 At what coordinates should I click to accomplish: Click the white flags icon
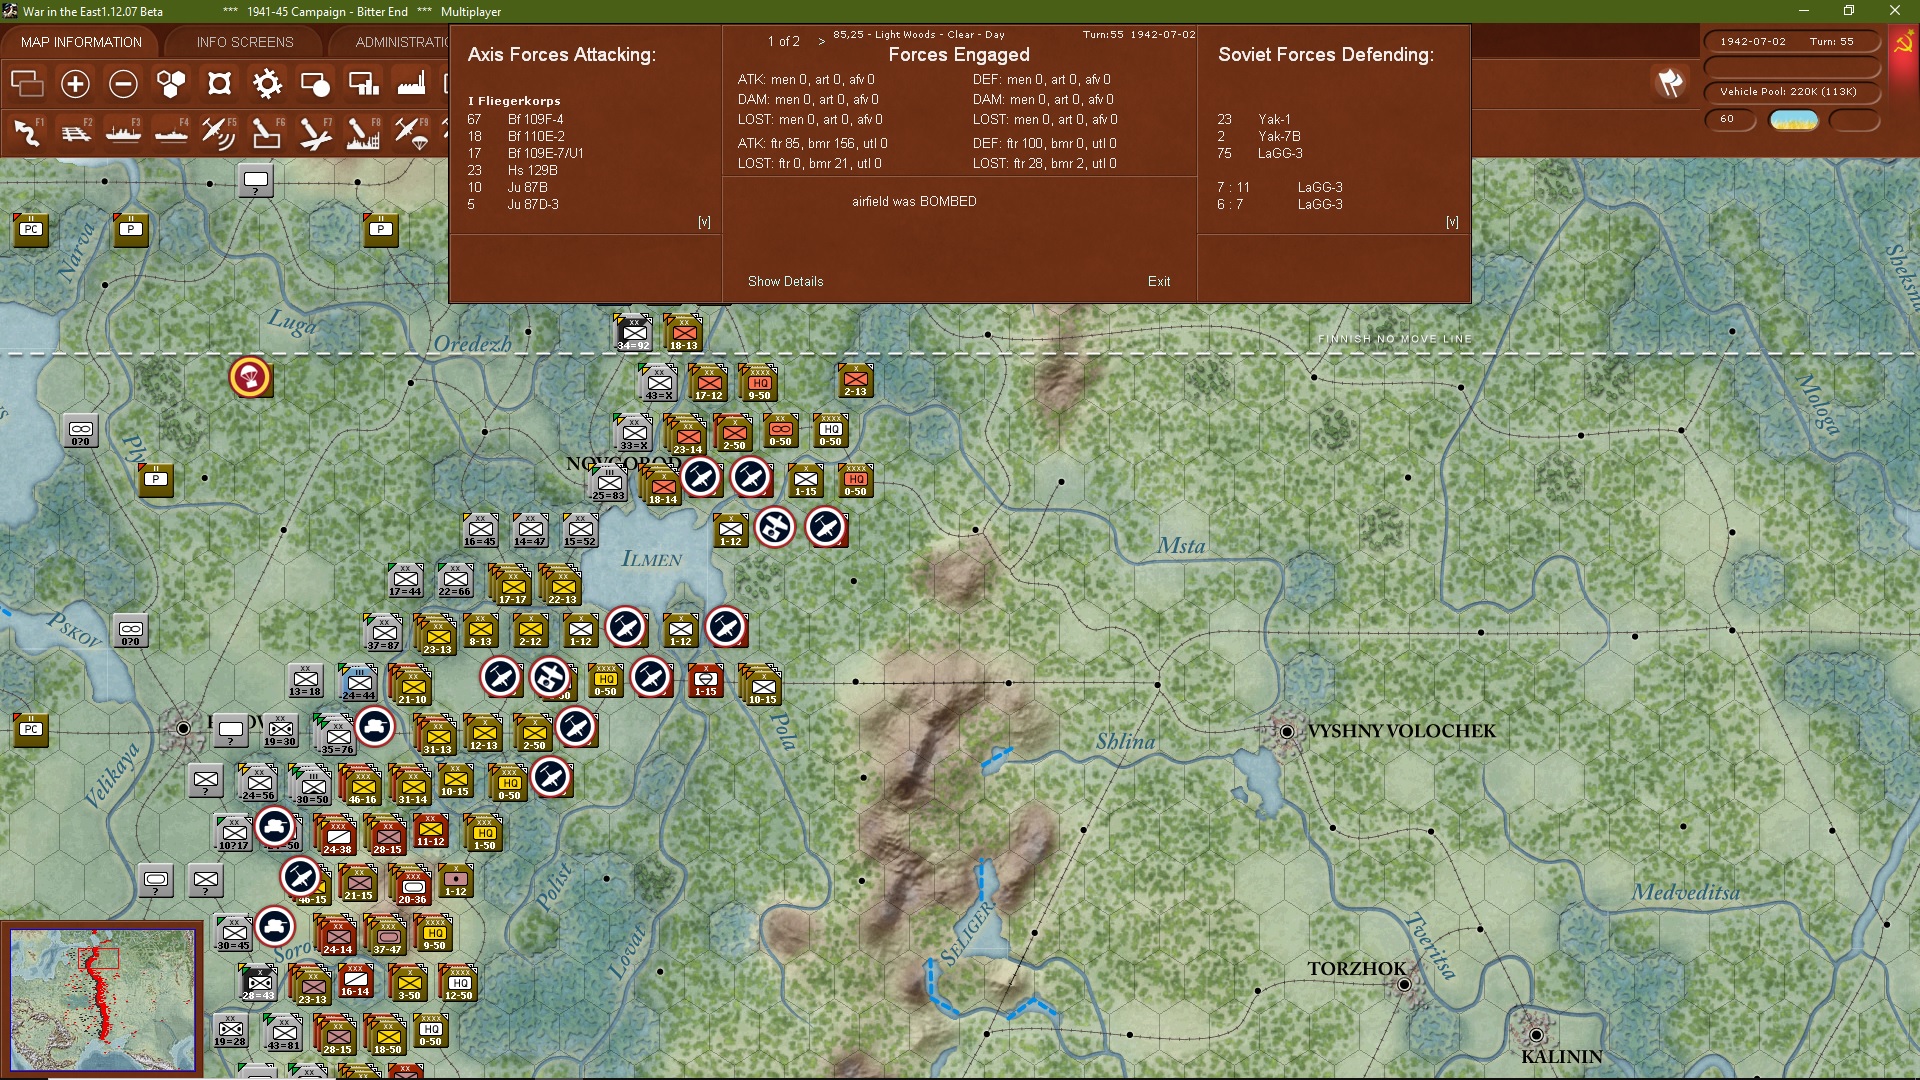coord(1670,83)
